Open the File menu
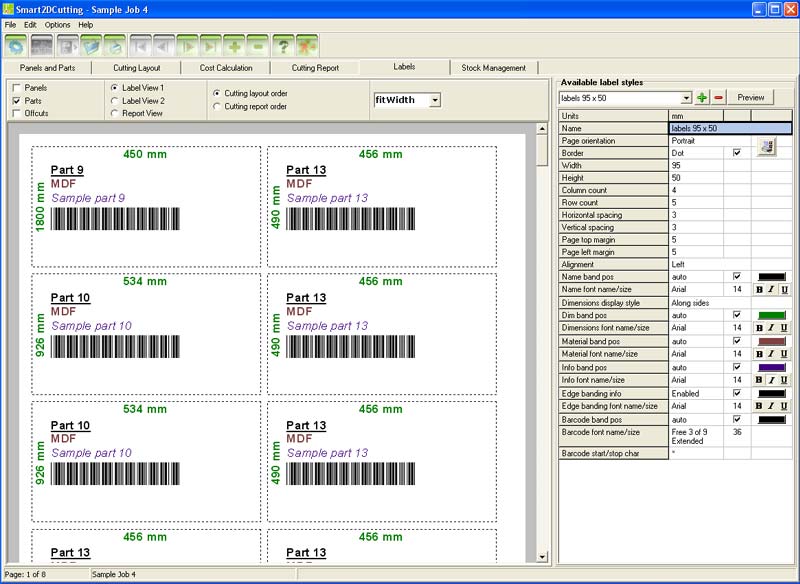This screenshot has height=584, width=800. coord(10,24)
